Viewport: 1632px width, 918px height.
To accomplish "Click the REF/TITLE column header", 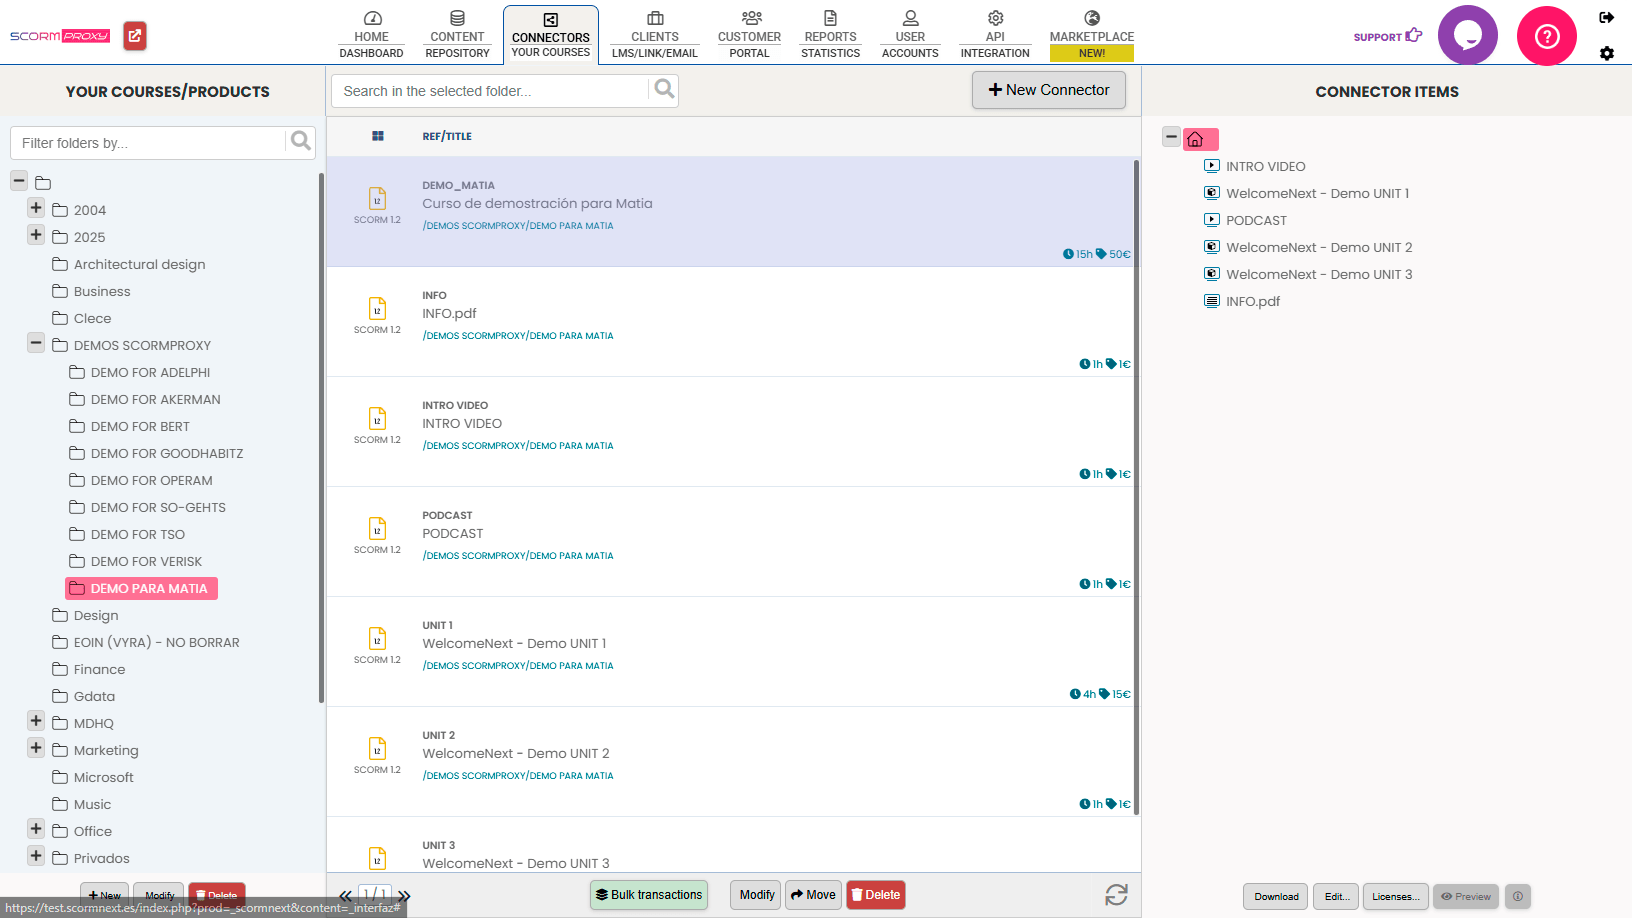I will pos(447,136).
